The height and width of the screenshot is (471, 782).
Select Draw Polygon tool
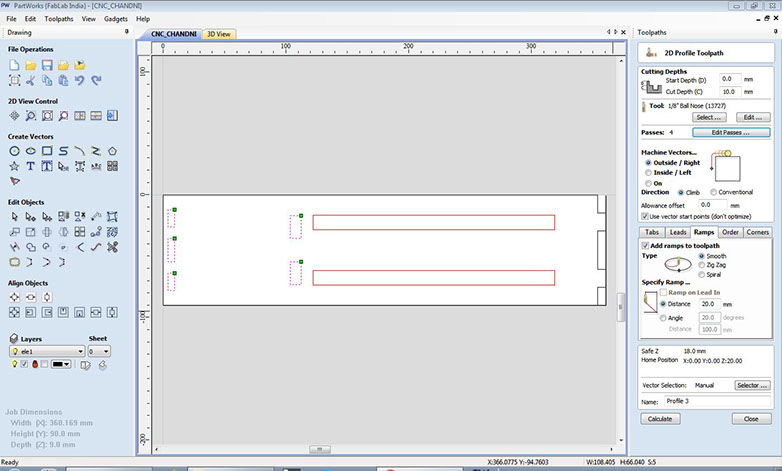coord(113,151)
